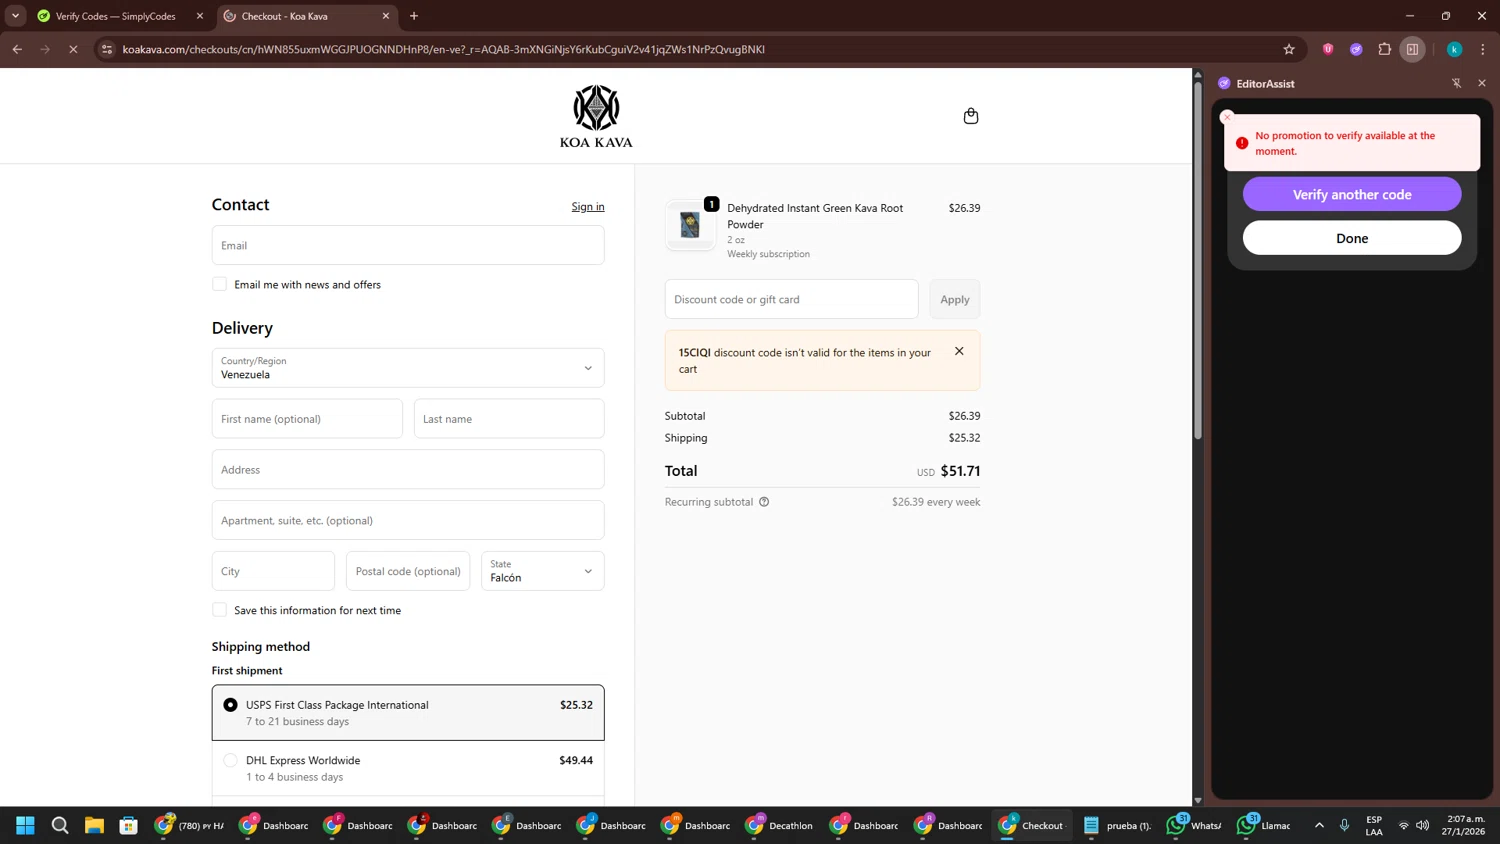The image size is (1500, 844).
Task: Open the Windows Start menu
Action: pyautogui.click(x=26, y=825)
